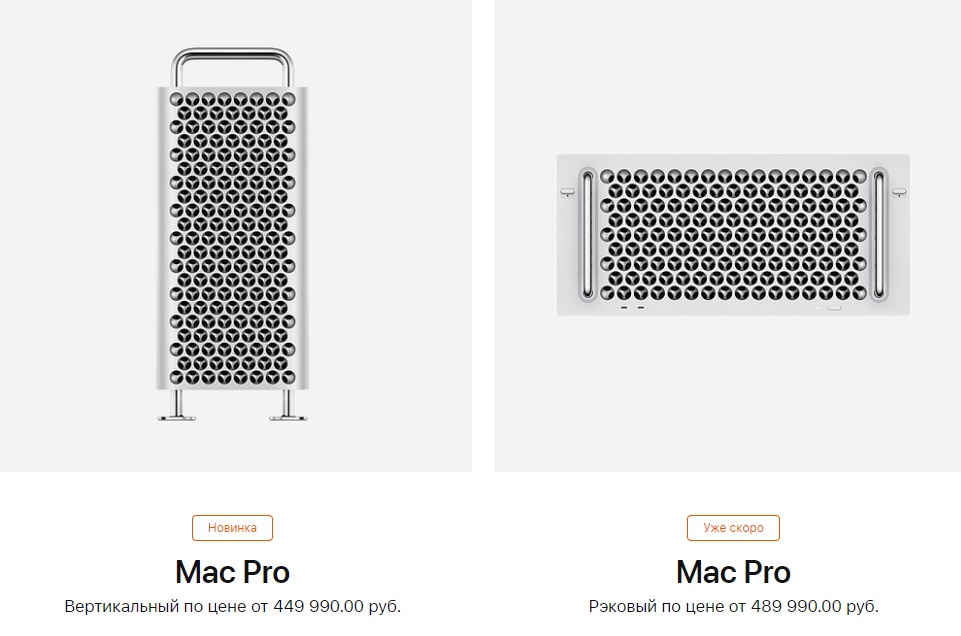The width and height of the screenshot is (961, 636).
Task: Click the orange 'Уже скоро' badge
Action: [x=733, y=528]
